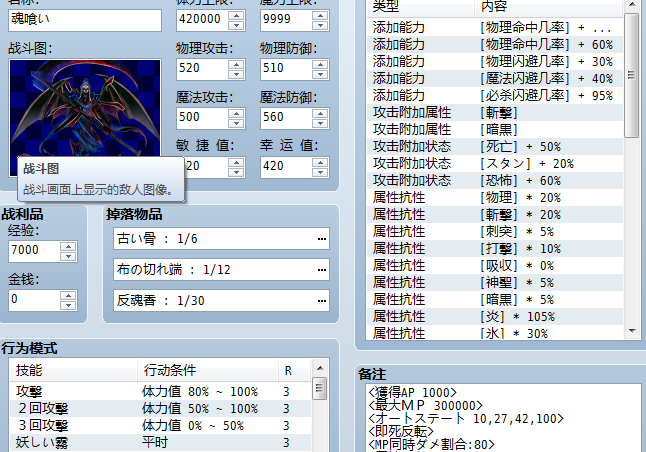The width and height of the screenshot is (646, 452).
Task: Decrease 经验 value 7000
Action: coord(68,256)
